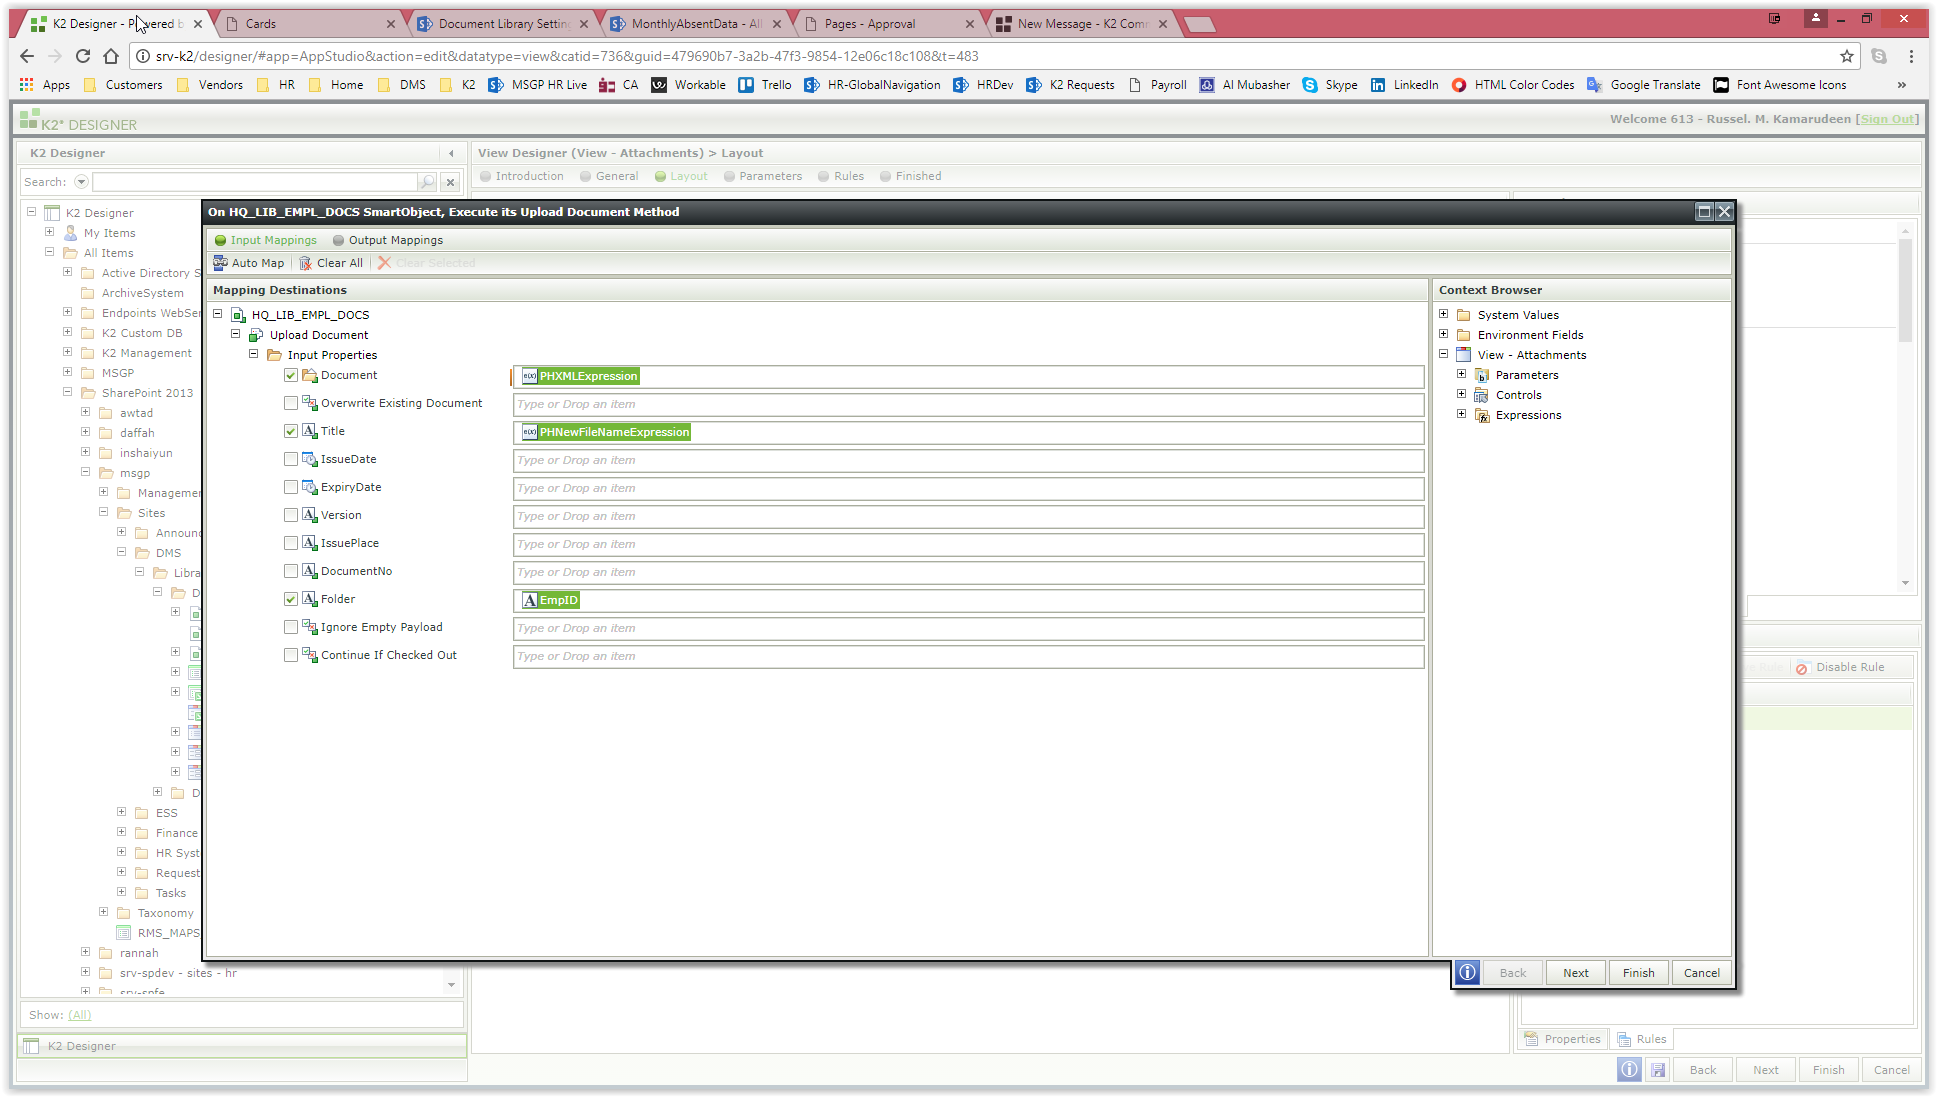
Task: Uncheck the Document checkbox
Action: pyautogui.click(x=291, y=375)
